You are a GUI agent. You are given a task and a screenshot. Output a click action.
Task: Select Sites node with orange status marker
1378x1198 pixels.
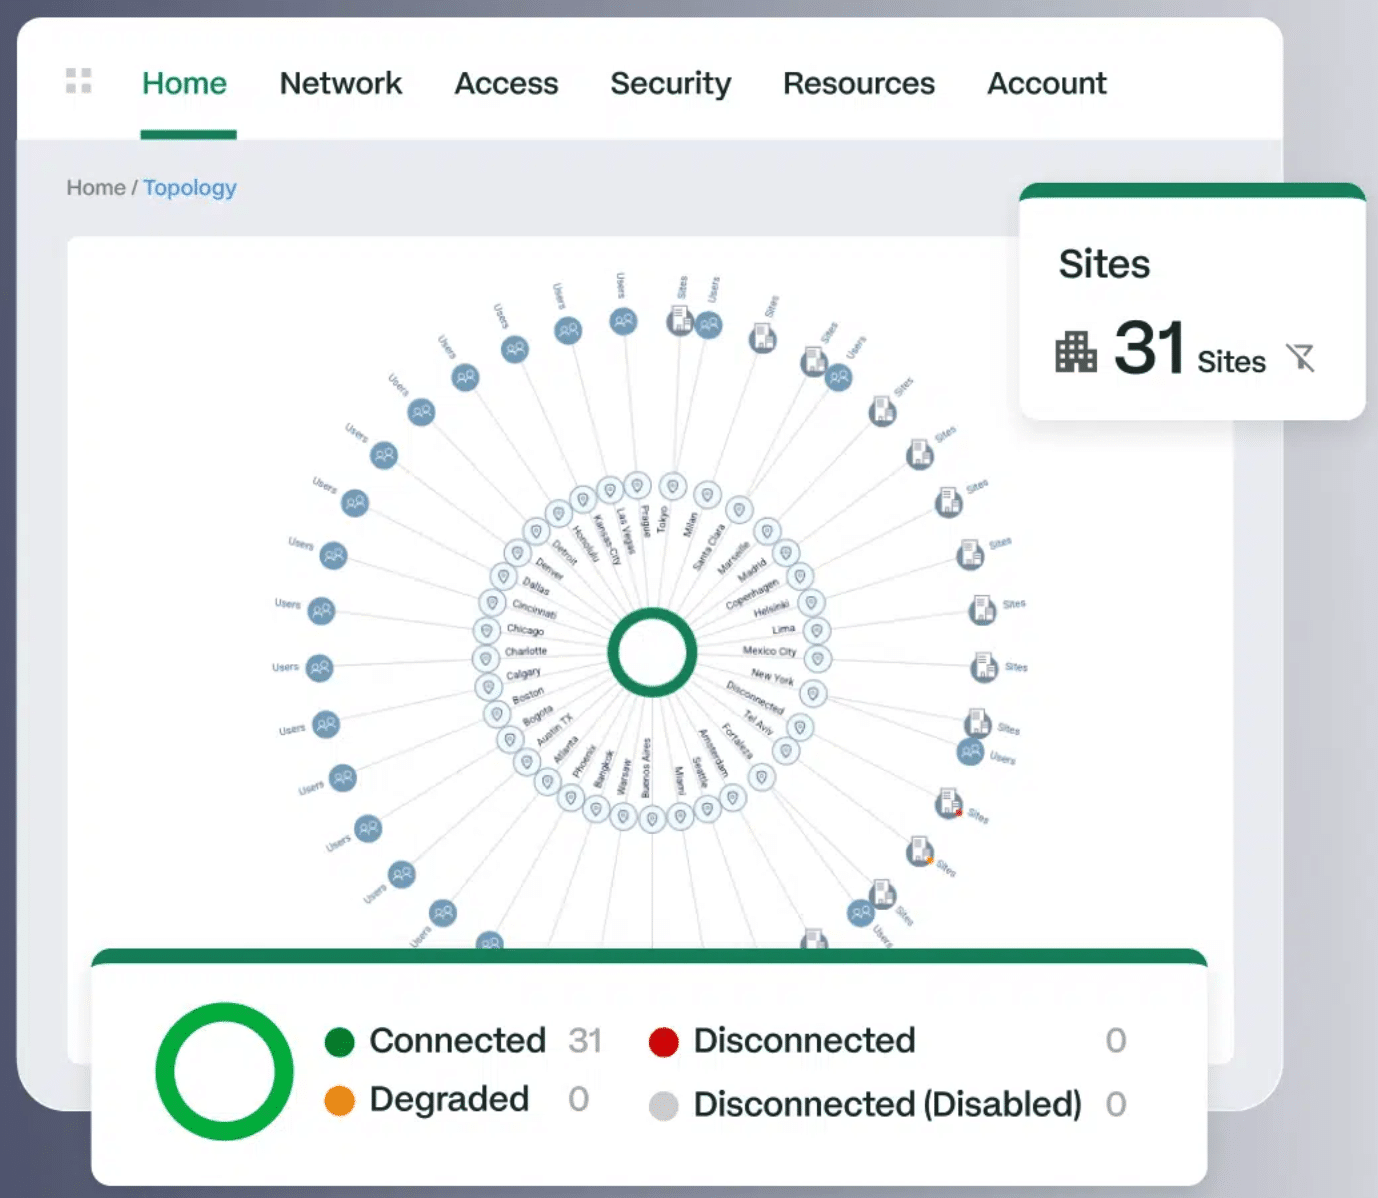[920, 851]
